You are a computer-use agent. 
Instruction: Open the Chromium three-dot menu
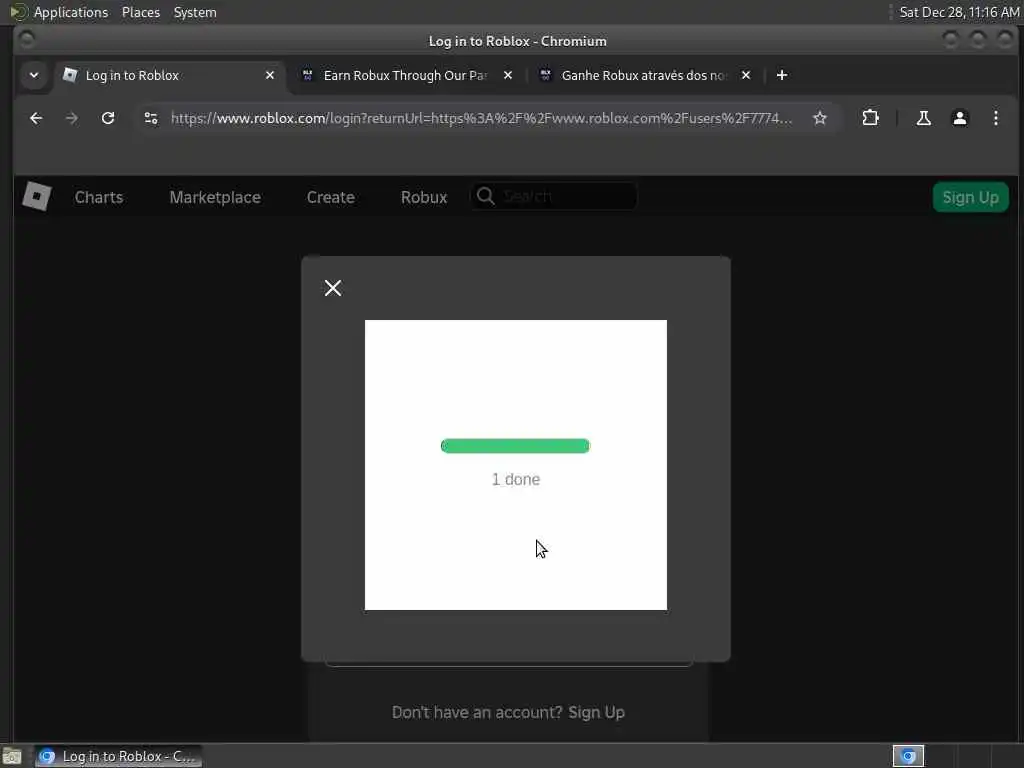(995, 118)
